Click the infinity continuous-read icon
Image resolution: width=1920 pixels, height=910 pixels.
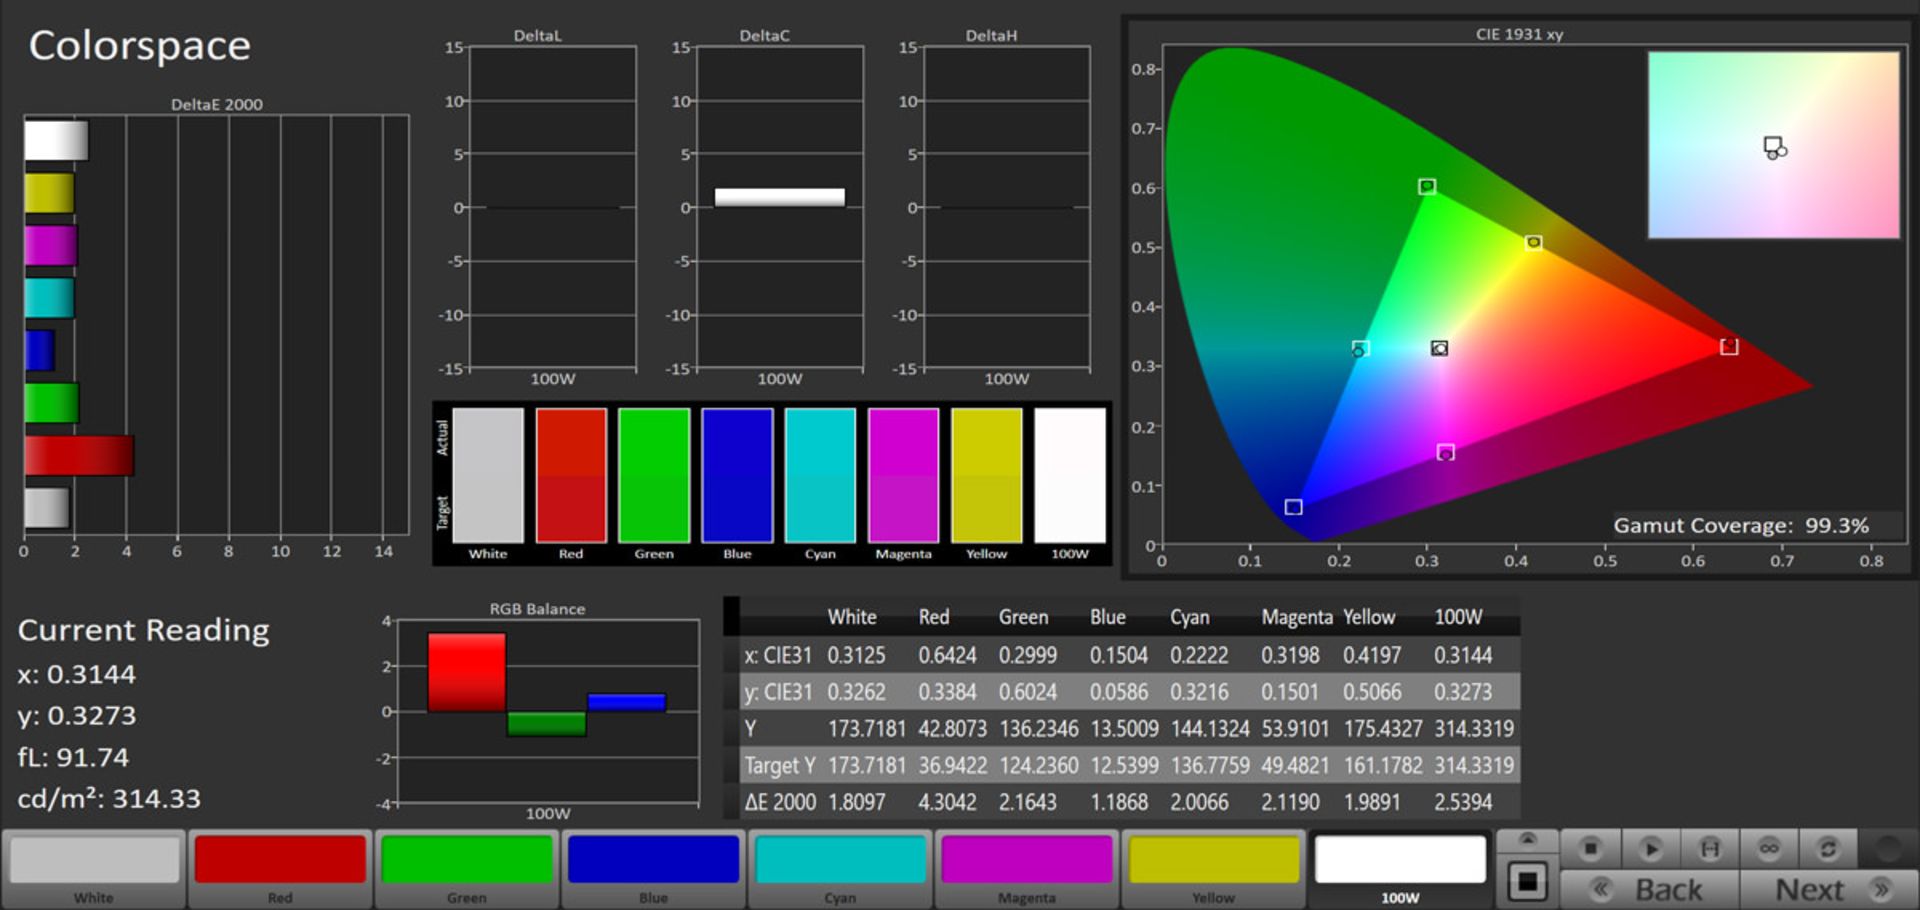click(1769, 849)
